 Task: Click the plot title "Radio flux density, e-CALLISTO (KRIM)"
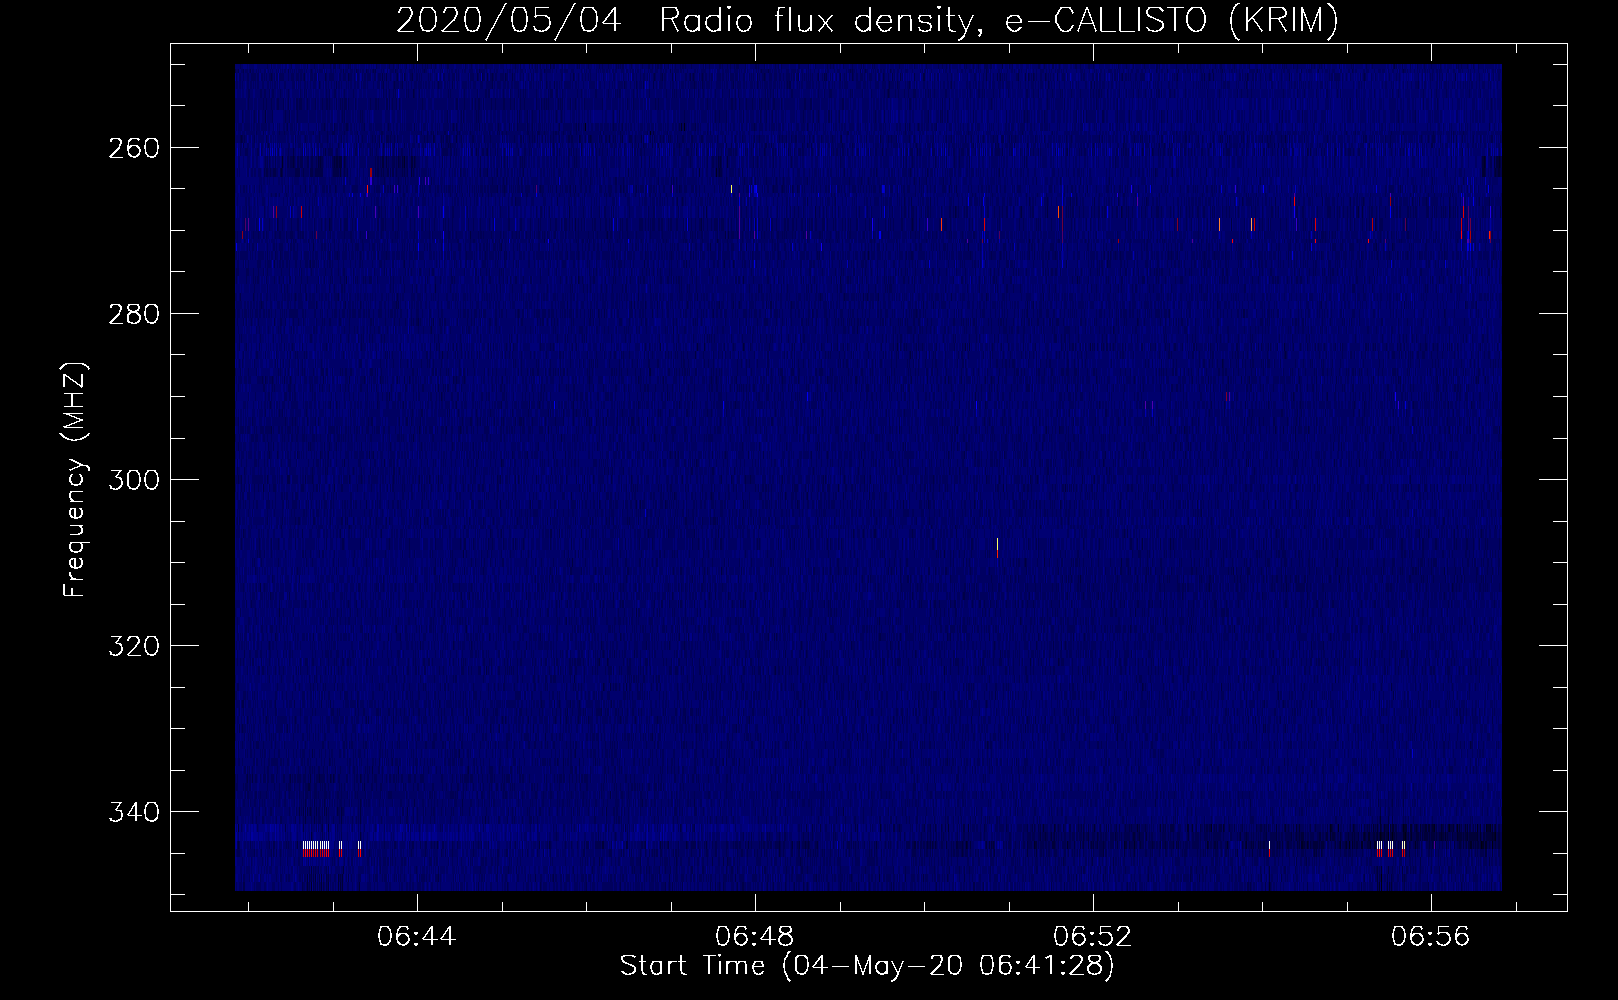tap(998, 20)
